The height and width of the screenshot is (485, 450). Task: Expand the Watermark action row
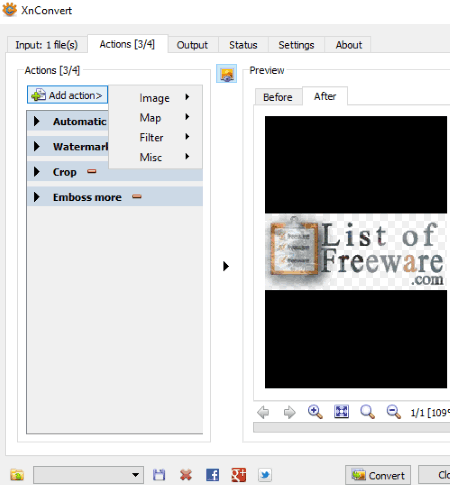37,146
